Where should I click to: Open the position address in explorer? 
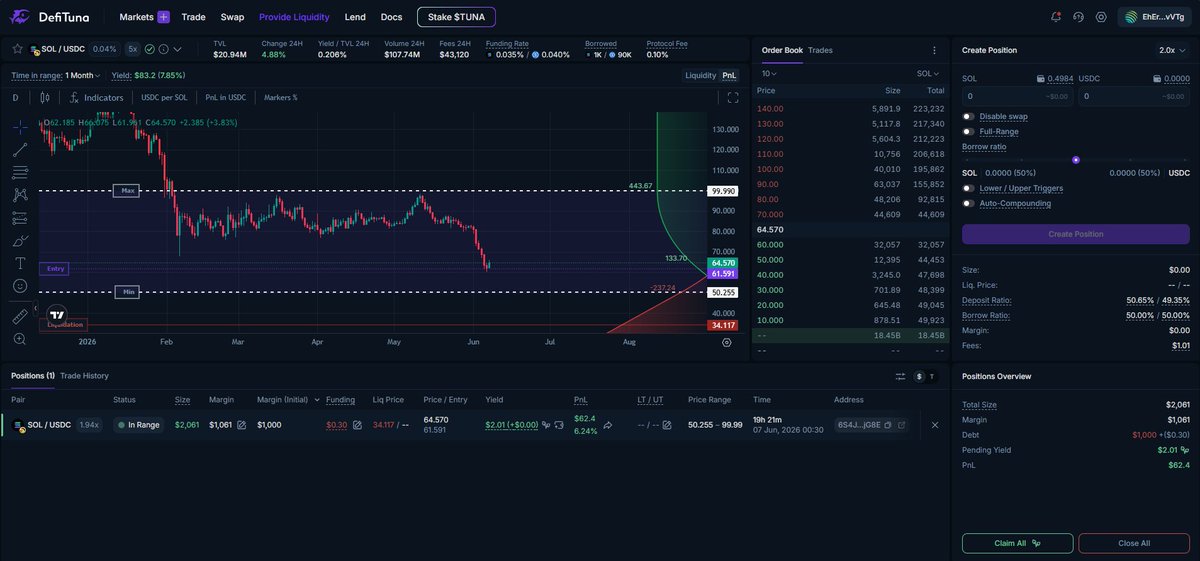tap(901, 425)
